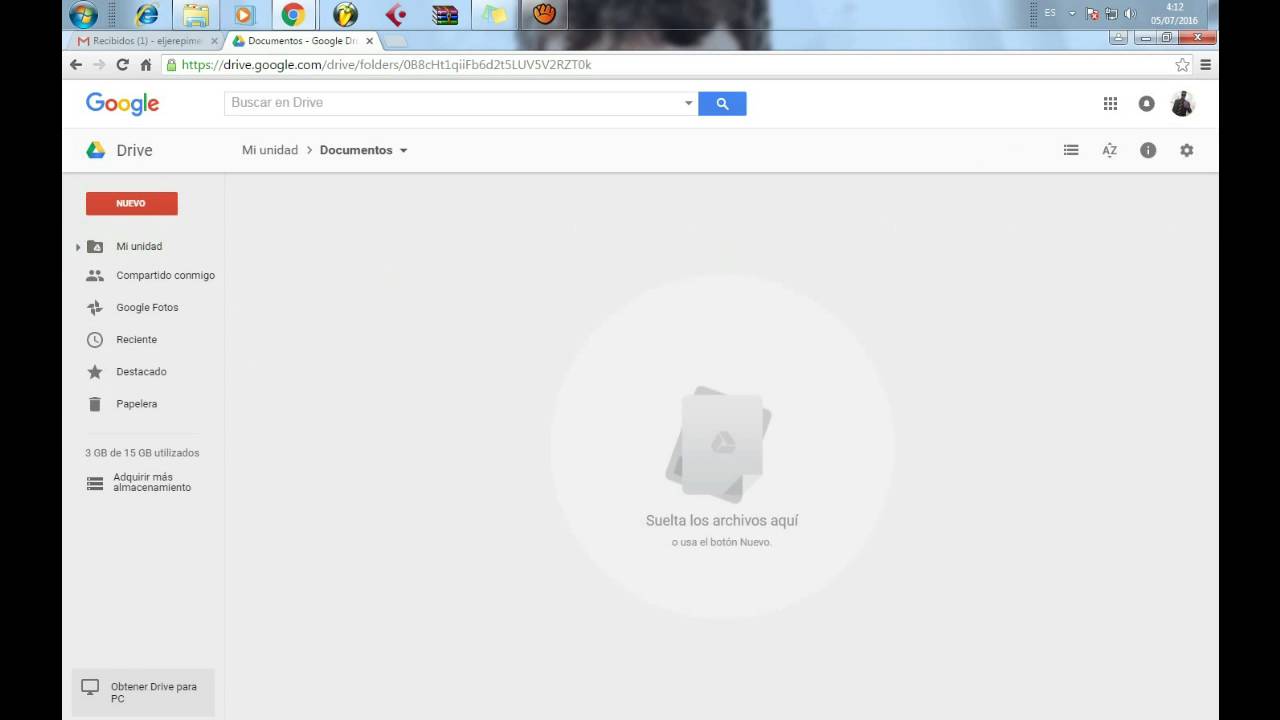Open WinRAR taskbar icon
This screenshot has height=720, width=1280.
[x=445, y=15]
